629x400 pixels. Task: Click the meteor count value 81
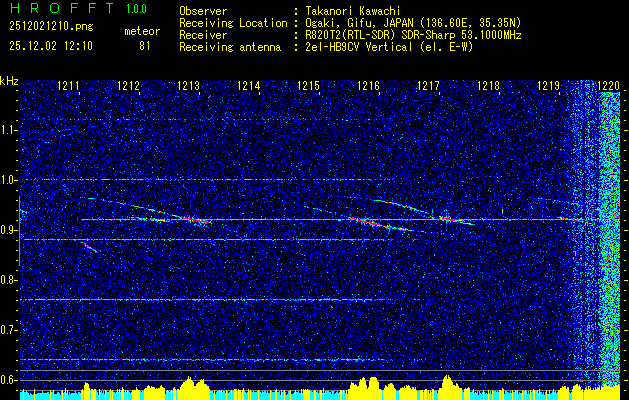click(x=144, y=46)
